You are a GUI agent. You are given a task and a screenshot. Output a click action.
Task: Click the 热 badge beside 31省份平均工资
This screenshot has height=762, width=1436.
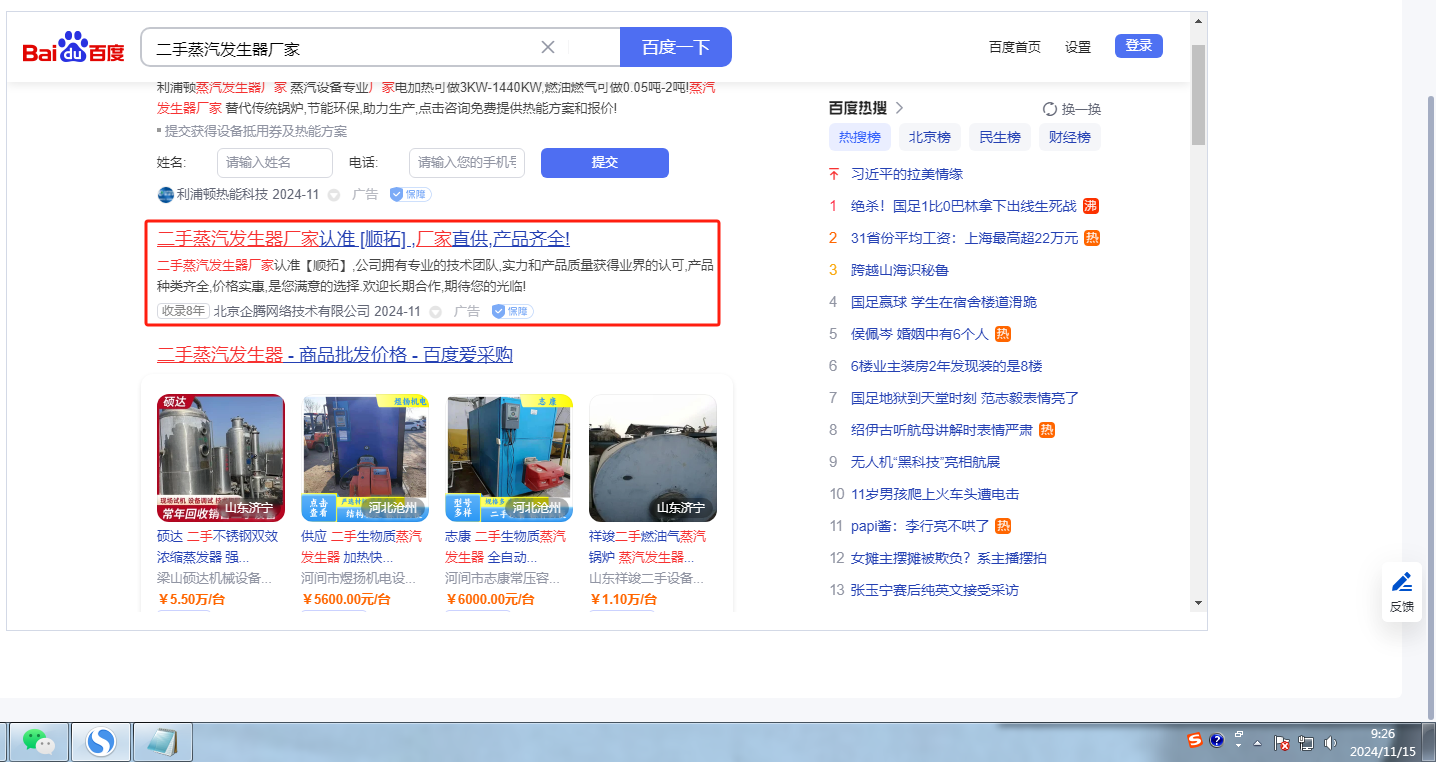pos(1092,238)
